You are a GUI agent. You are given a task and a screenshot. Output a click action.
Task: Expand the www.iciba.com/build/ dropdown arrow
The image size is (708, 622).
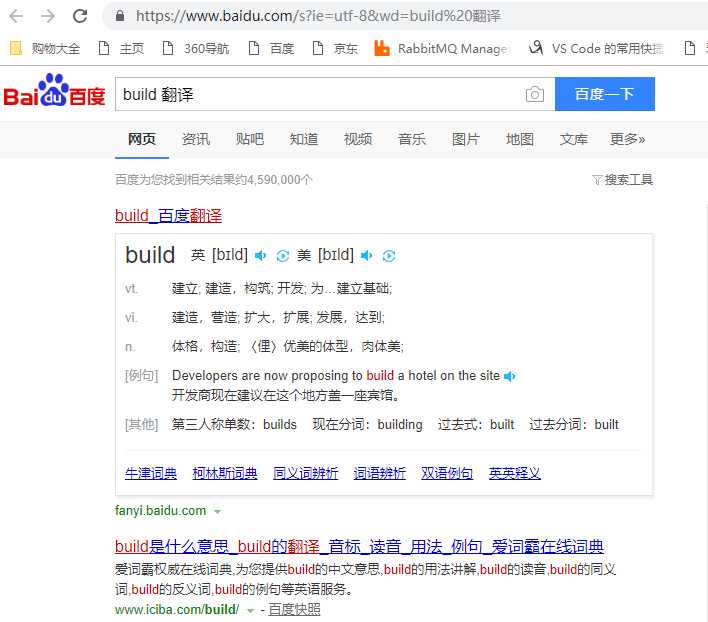(x=251, y=611)
